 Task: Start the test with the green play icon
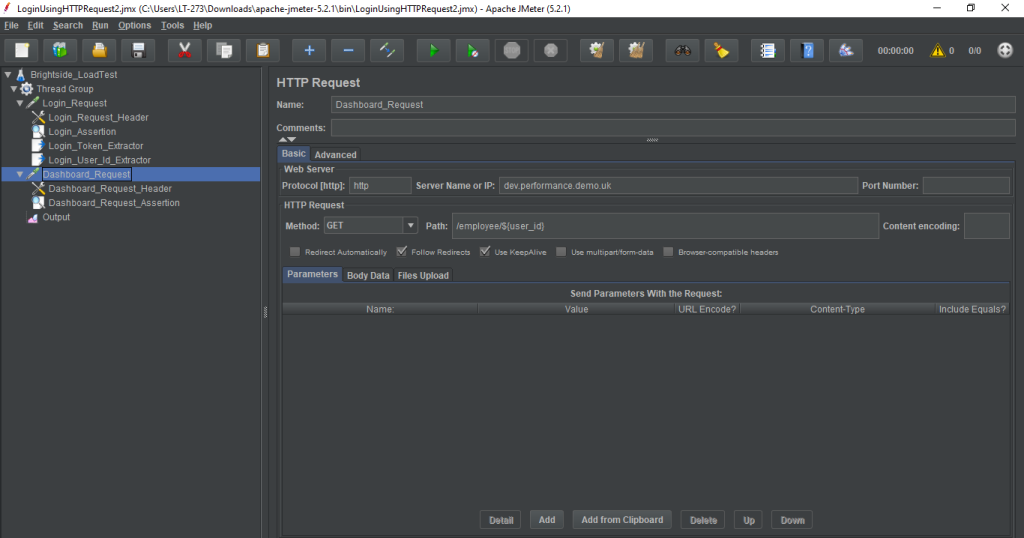click(x=433, y=50)
